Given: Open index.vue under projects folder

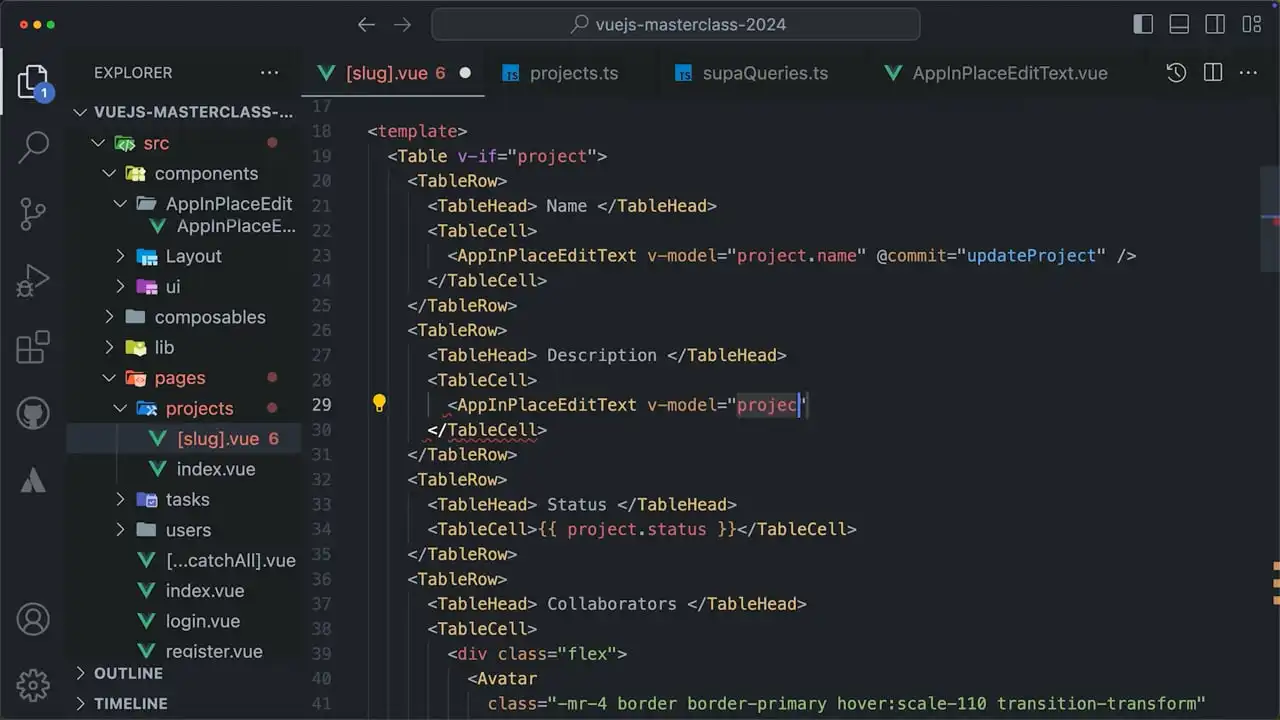Looking at the screenshot, I should [x=184, y=469].
